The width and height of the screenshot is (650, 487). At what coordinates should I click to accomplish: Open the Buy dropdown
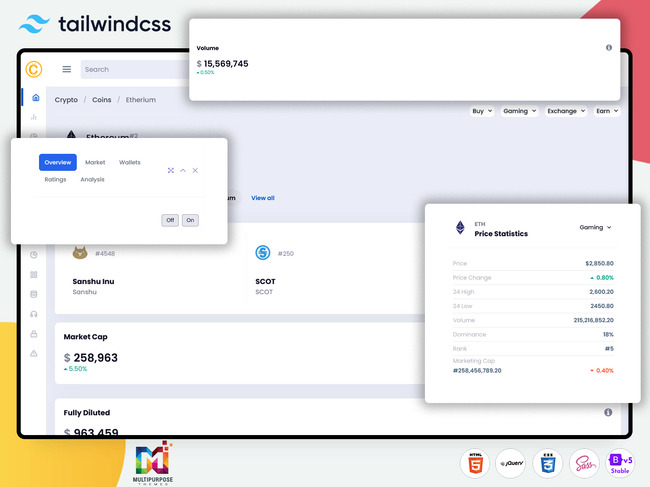click(x=482, y=111)
